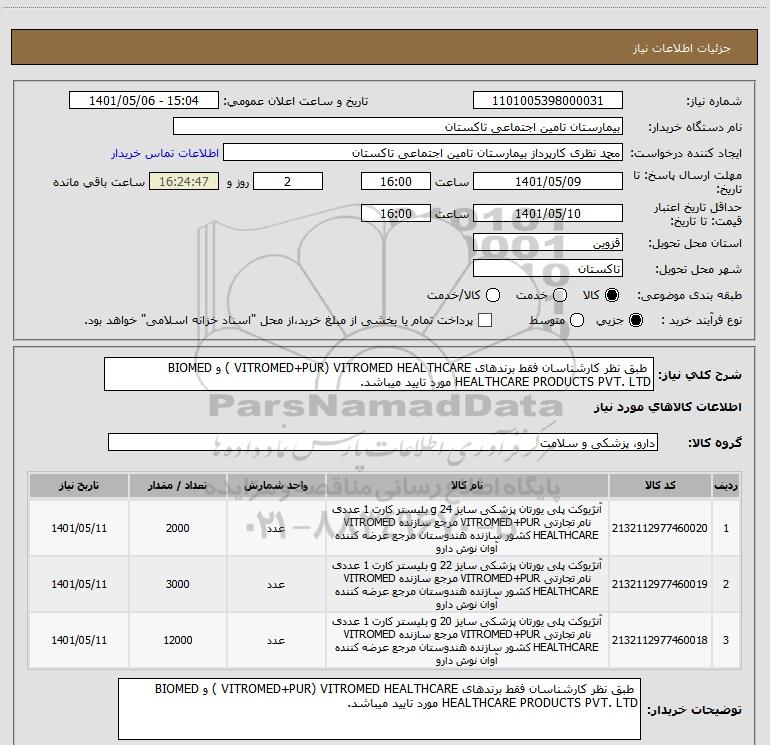Click quantity 2000 cell
The image size is (770, 745).
[x=177, y=528]
